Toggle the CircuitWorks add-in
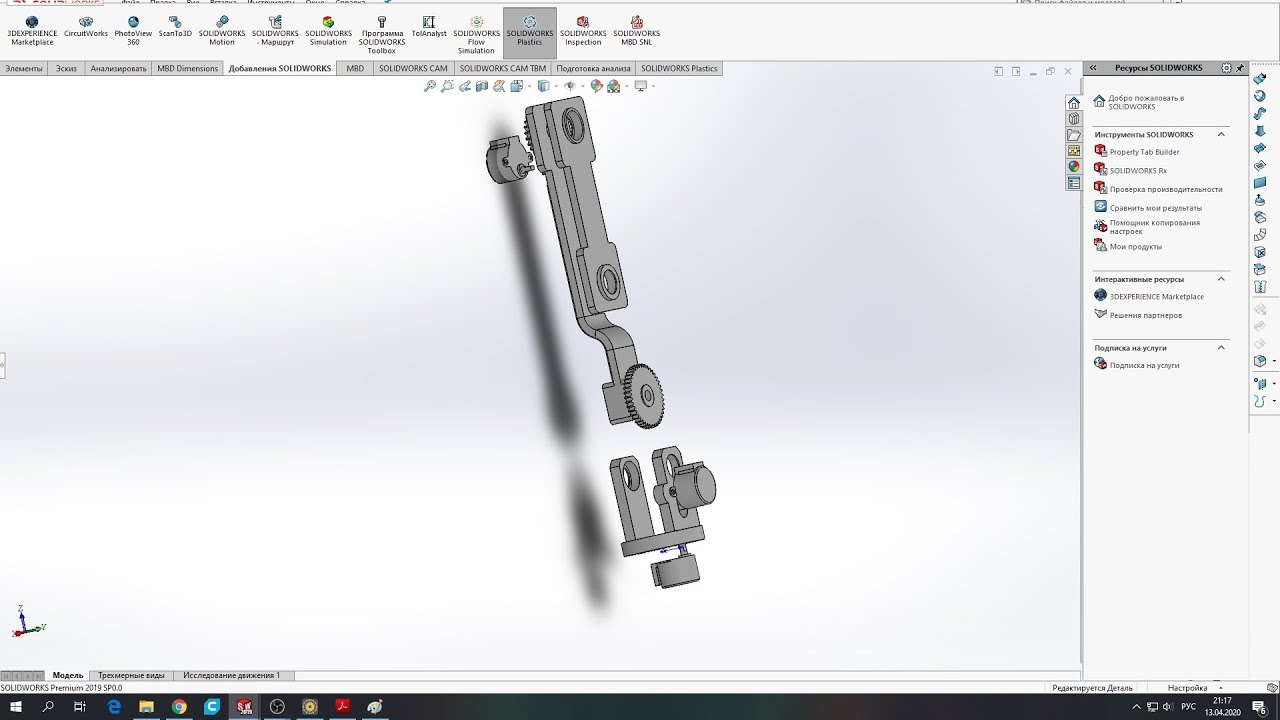The width and height of the screenshot is (1280, 720). click(x=86, y=27)
